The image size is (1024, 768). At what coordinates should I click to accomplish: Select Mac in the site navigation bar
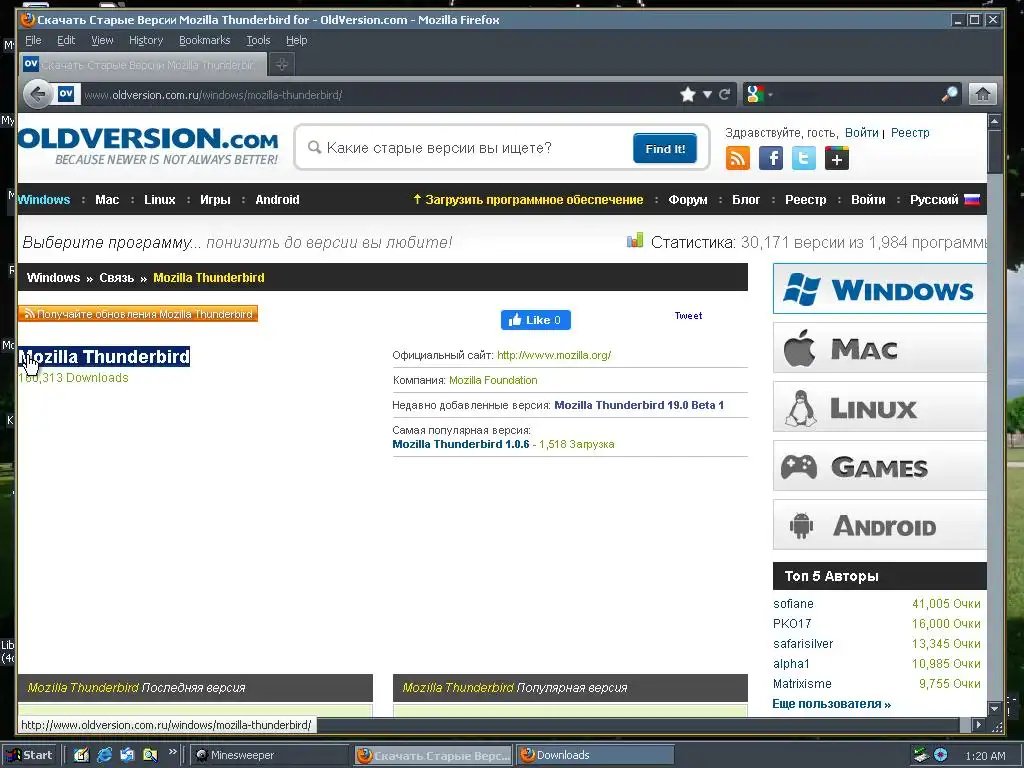click(107, 200)
